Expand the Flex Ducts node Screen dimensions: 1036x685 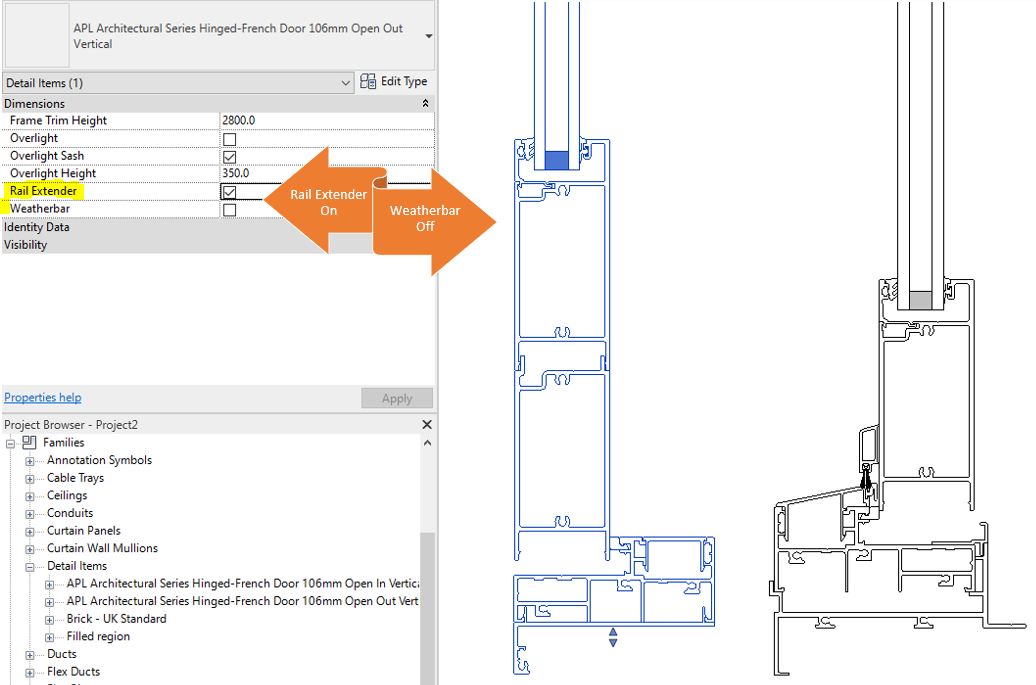30,673
